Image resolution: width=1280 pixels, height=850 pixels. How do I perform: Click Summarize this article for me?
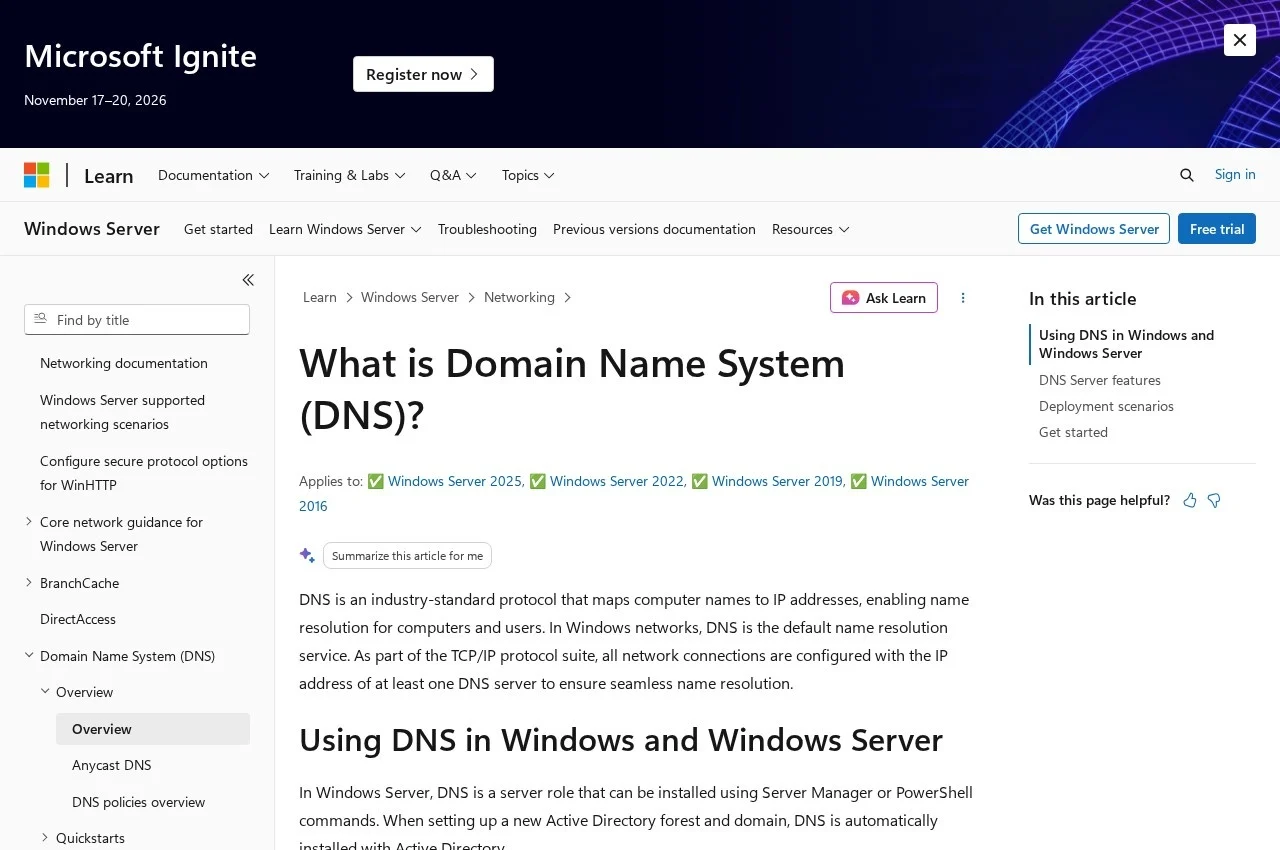[x=407, y=556]
